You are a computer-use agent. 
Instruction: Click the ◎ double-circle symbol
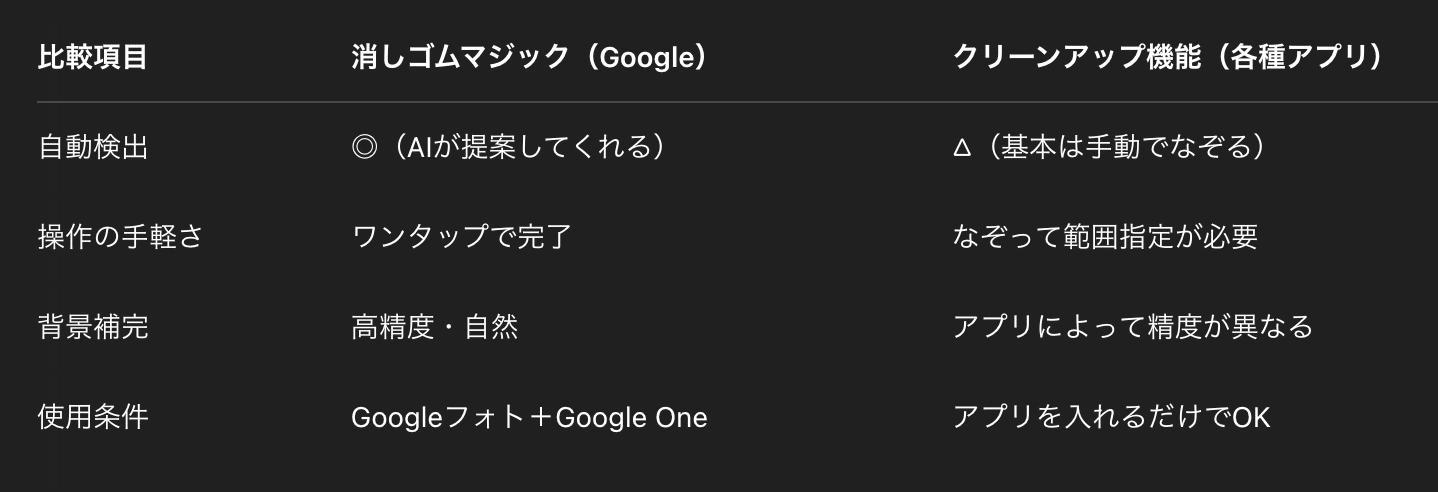coord(365,148)
